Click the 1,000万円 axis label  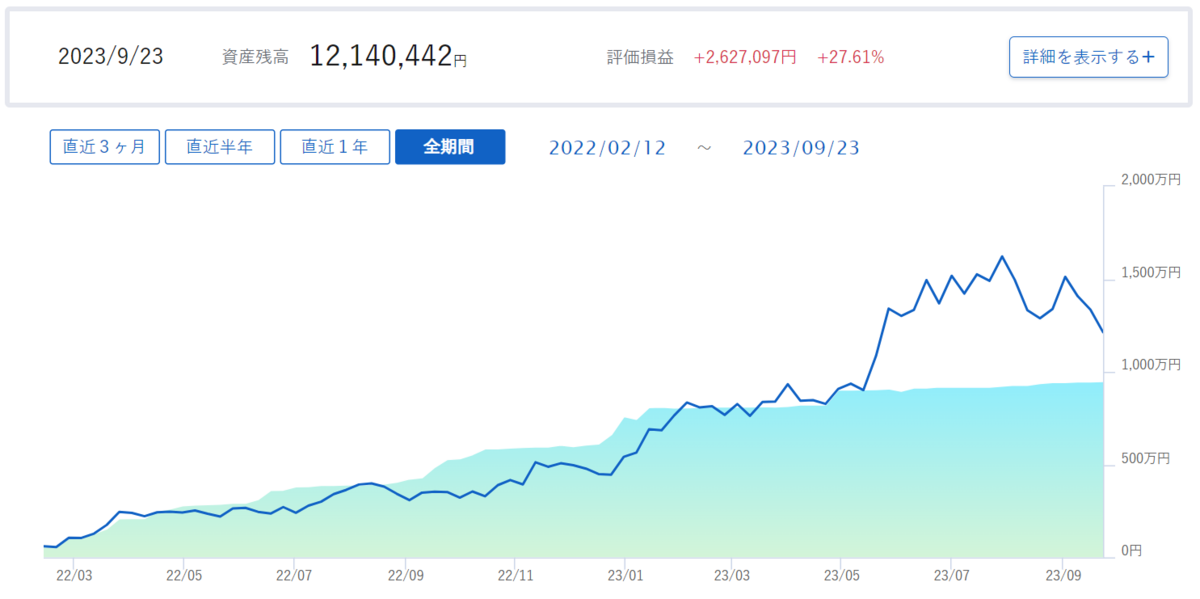click(1150, 366)
